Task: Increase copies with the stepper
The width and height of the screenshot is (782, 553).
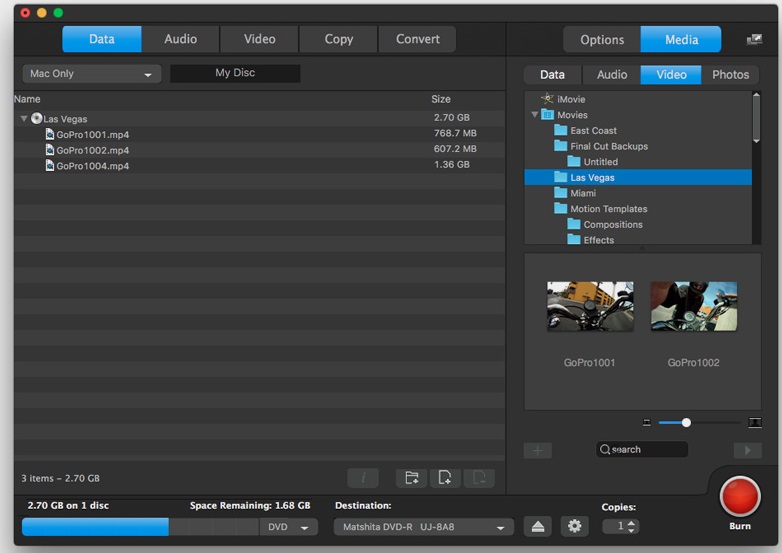Action: coord(631,523)
